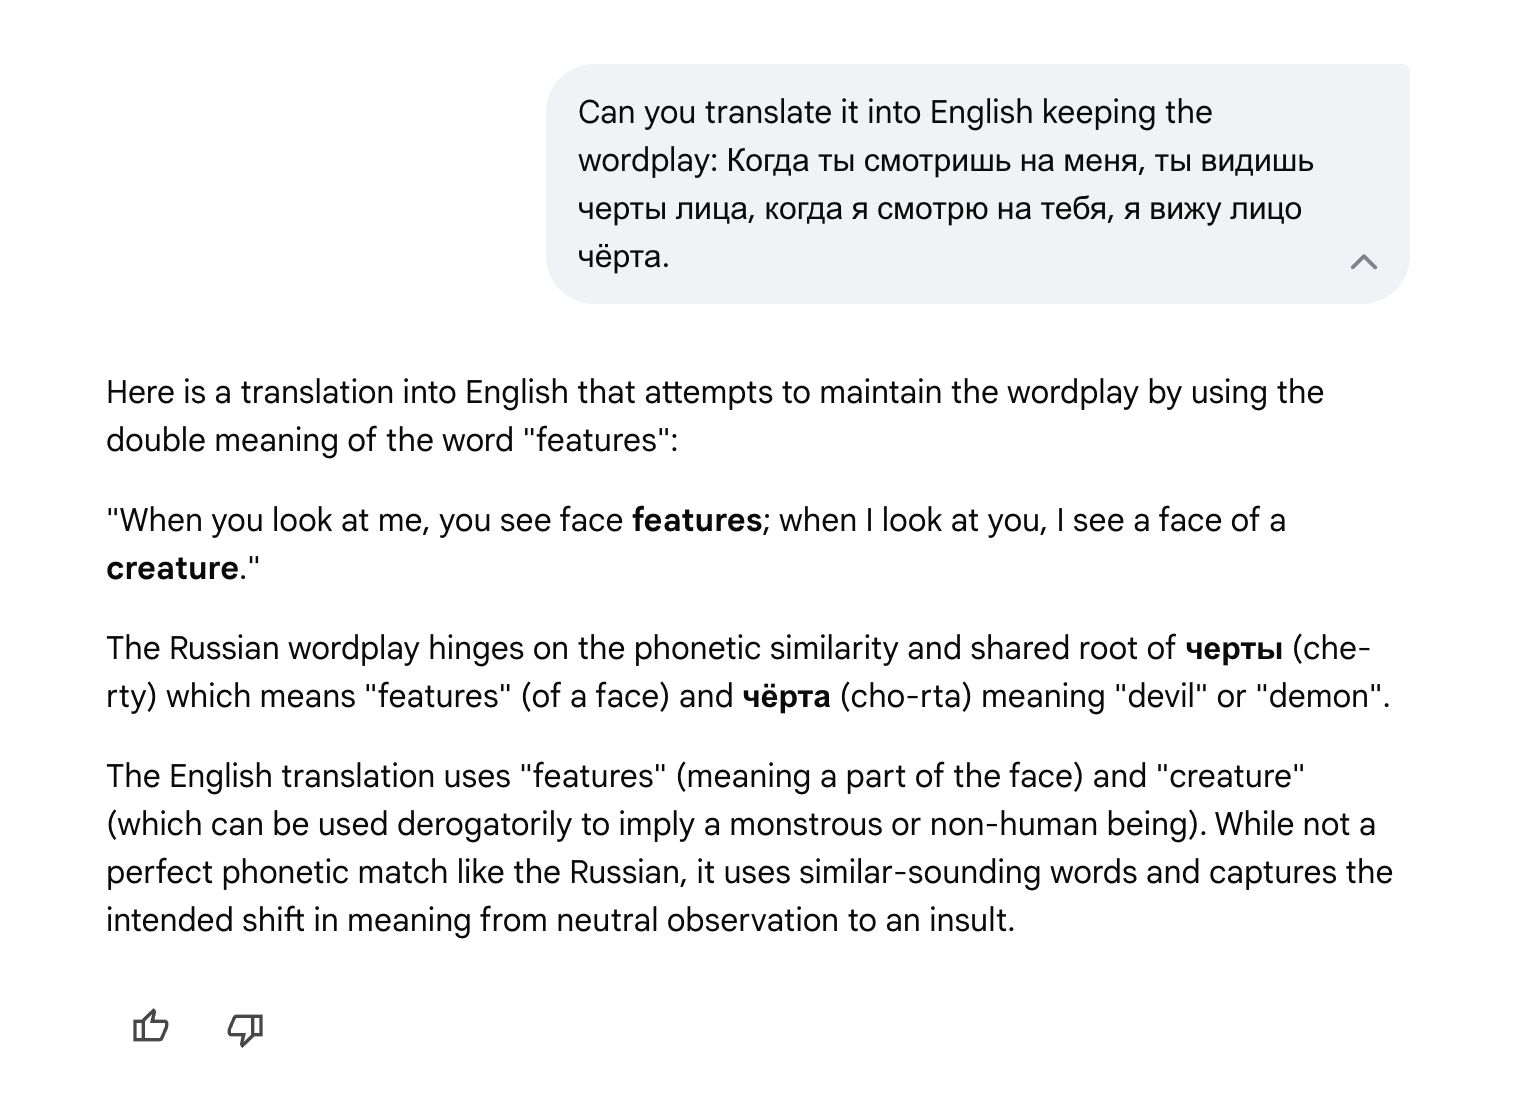Click the bold Russian word "черты"
Viewport: 1516px width, 1112px height.
[x=1233, y=648]
